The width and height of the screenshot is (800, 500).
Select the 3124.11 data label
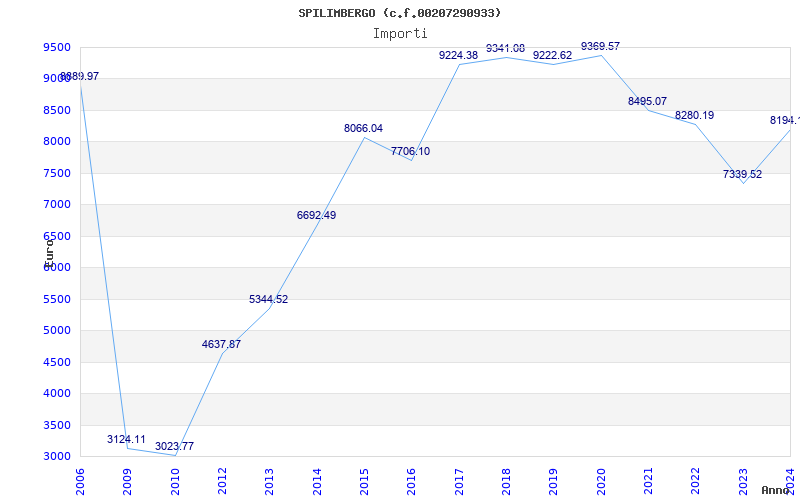(x=126, y=439)
